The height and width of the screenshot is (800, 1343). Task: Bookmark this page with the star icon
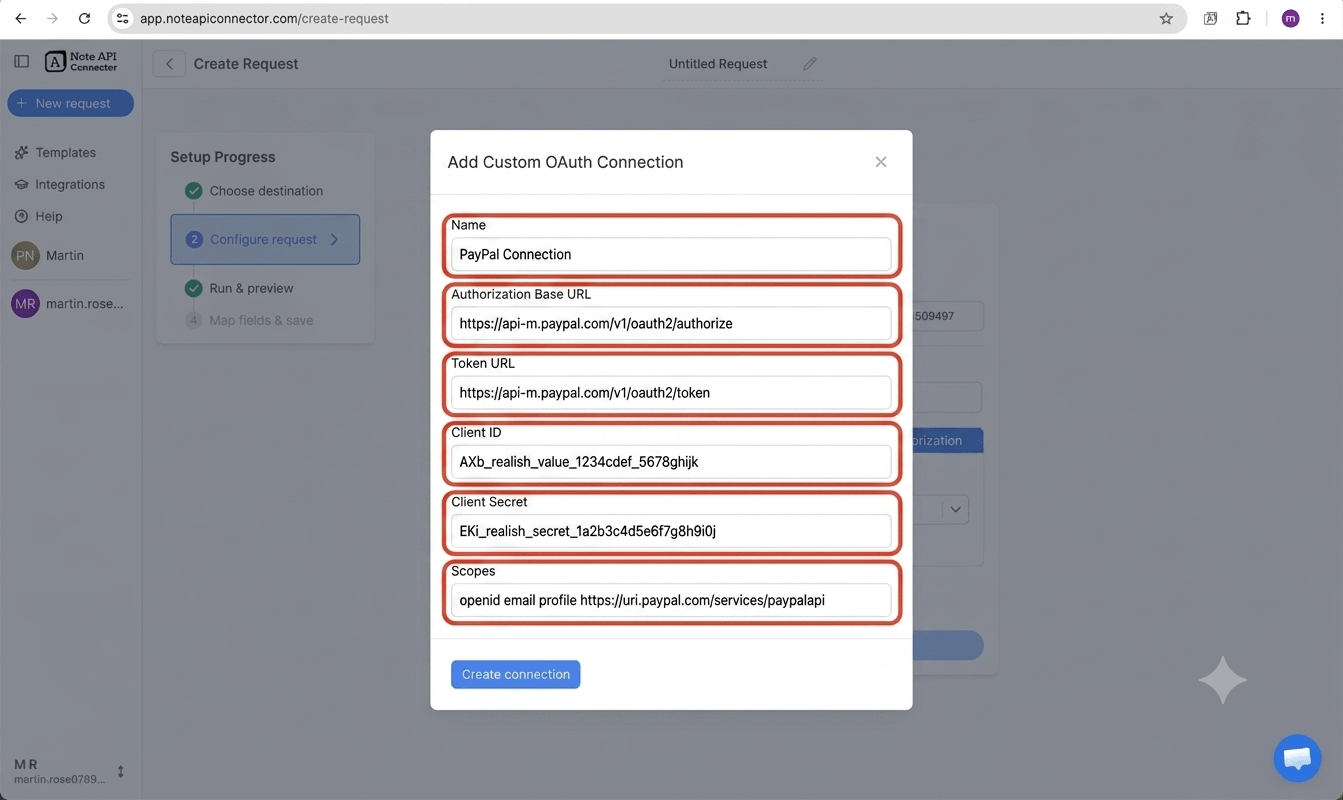point(1166,18)
